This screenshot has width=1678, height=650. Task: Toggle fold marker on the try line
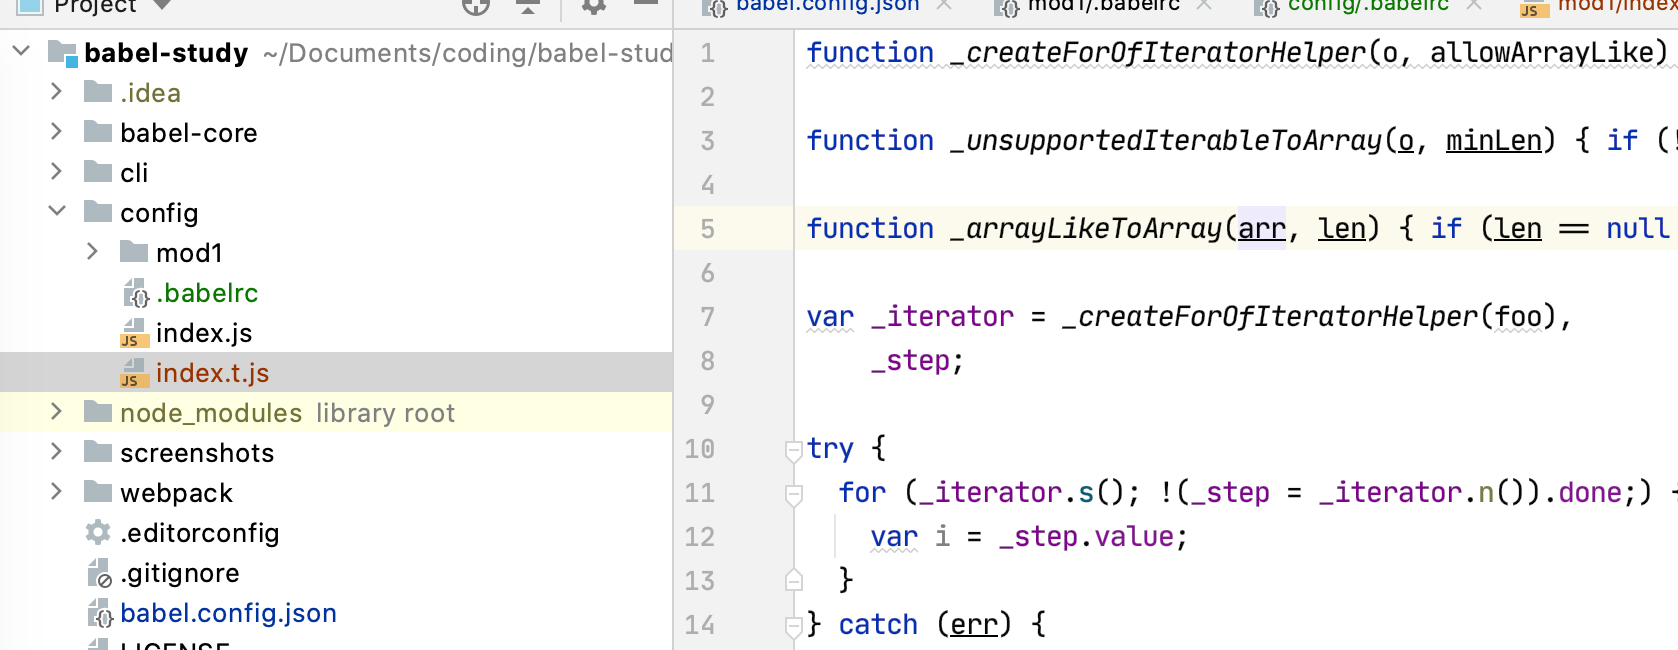(x=794, y=450)
